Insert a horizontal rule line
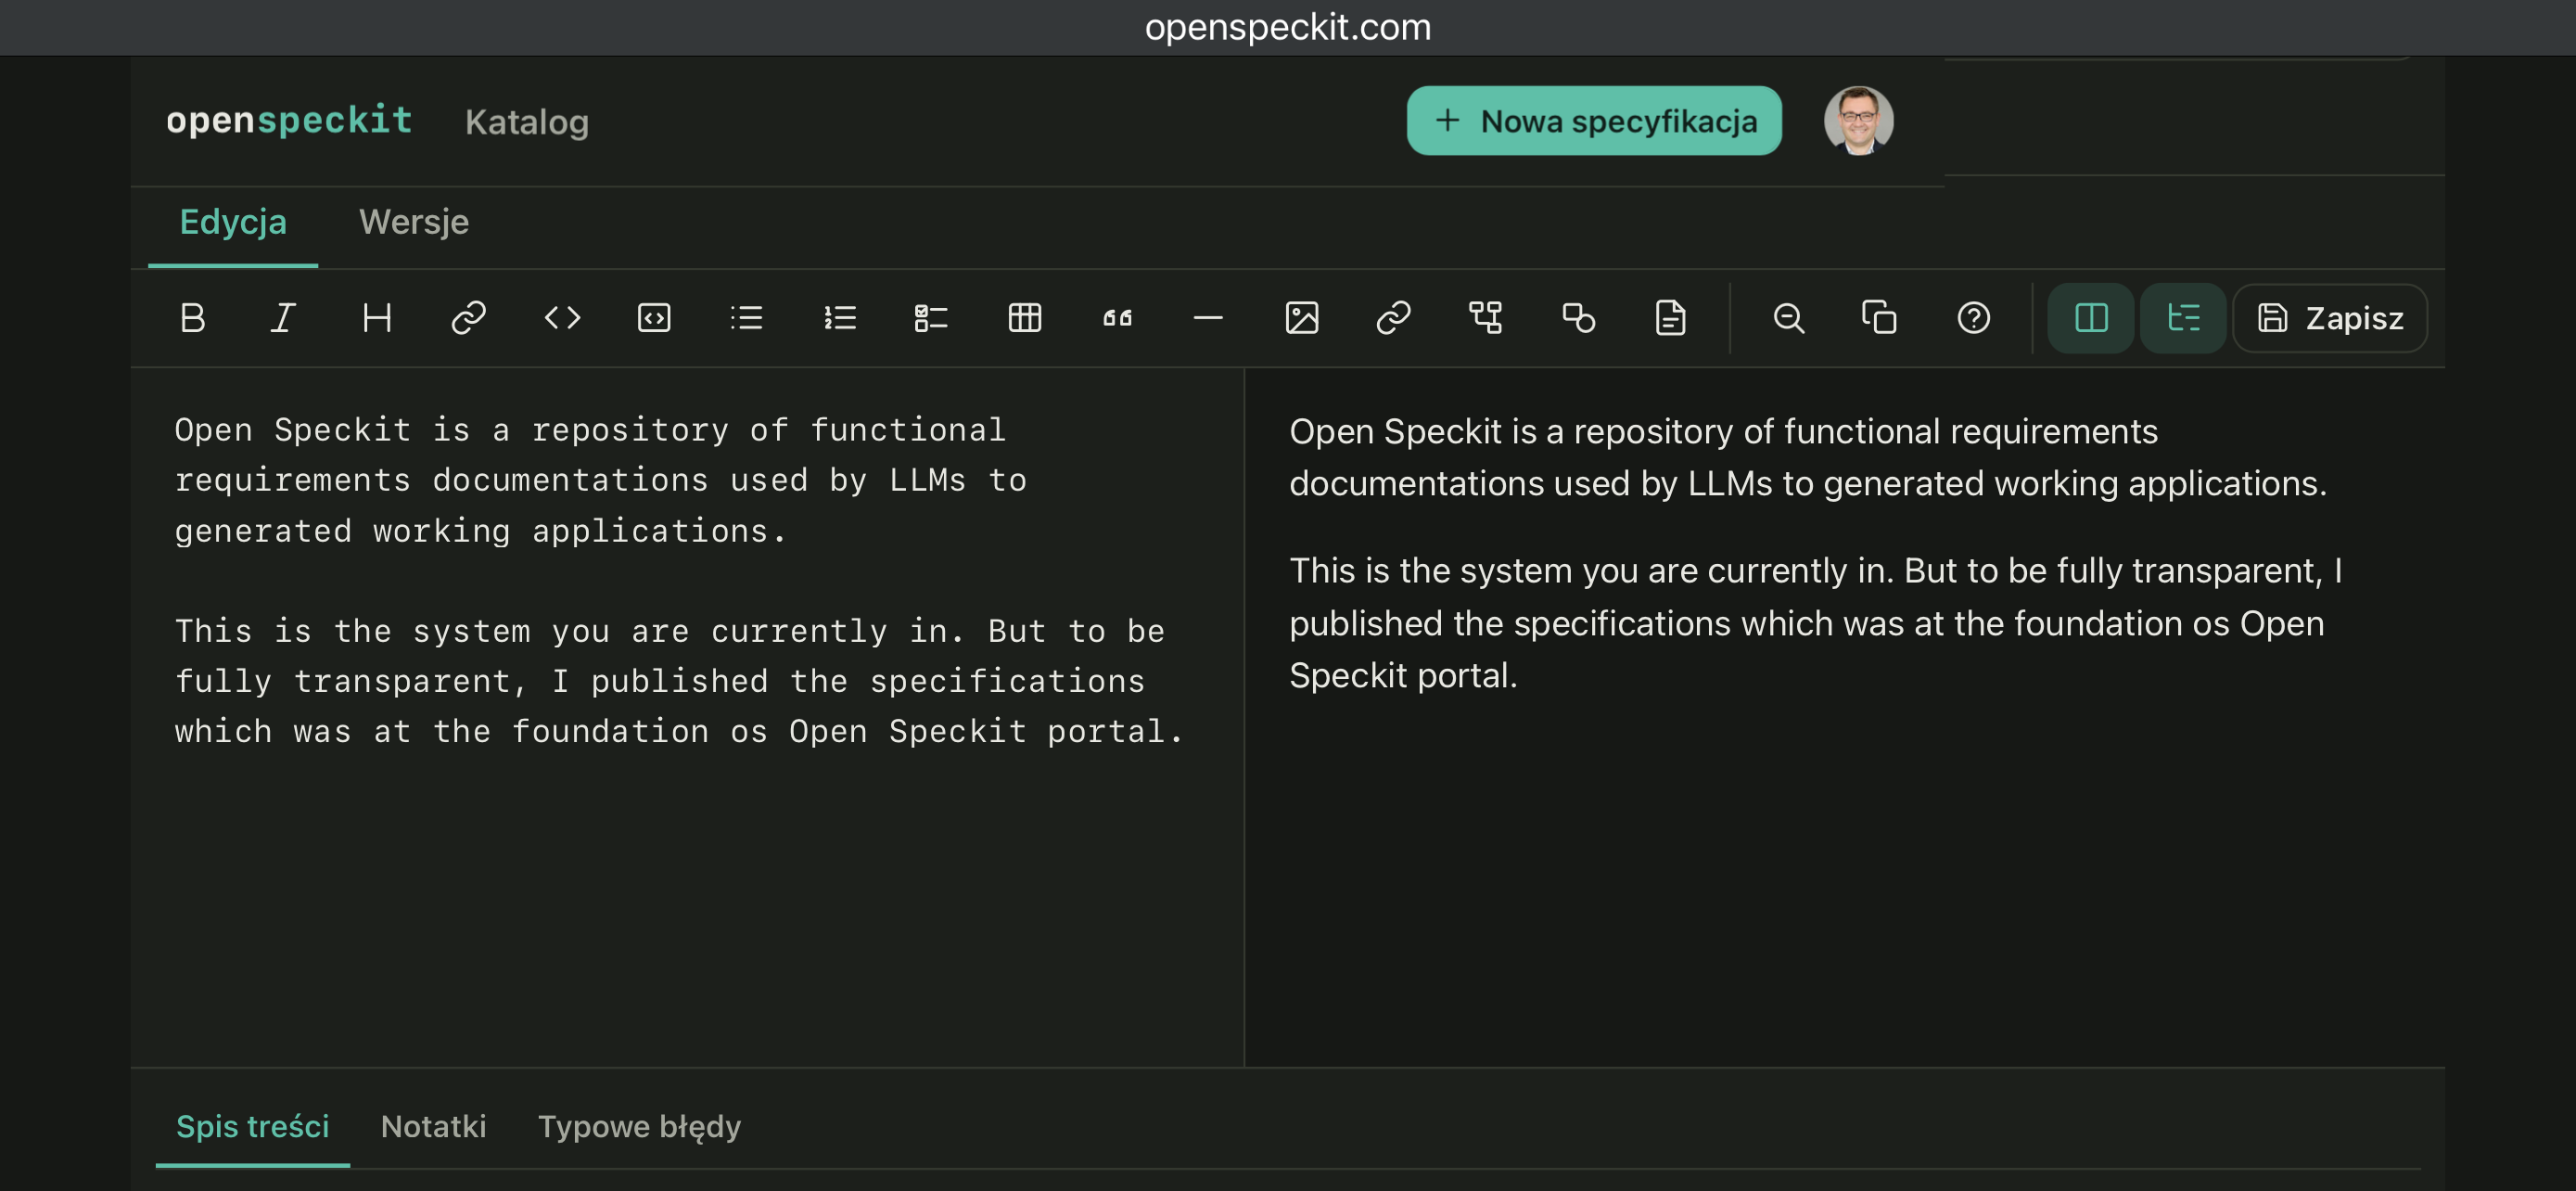 (1208, 318)
